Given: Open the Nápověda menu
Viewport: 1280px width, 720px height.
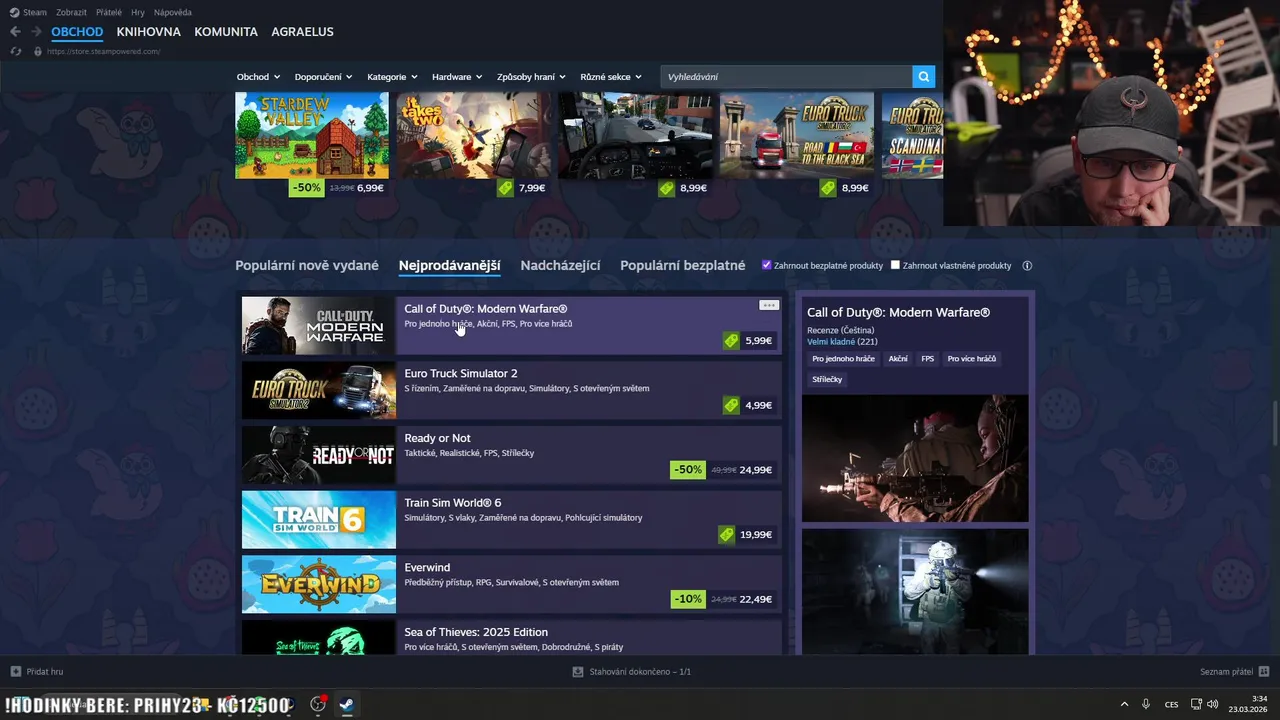Looking at the screenshot, I should pyautogui.click(x=173, y=12).
